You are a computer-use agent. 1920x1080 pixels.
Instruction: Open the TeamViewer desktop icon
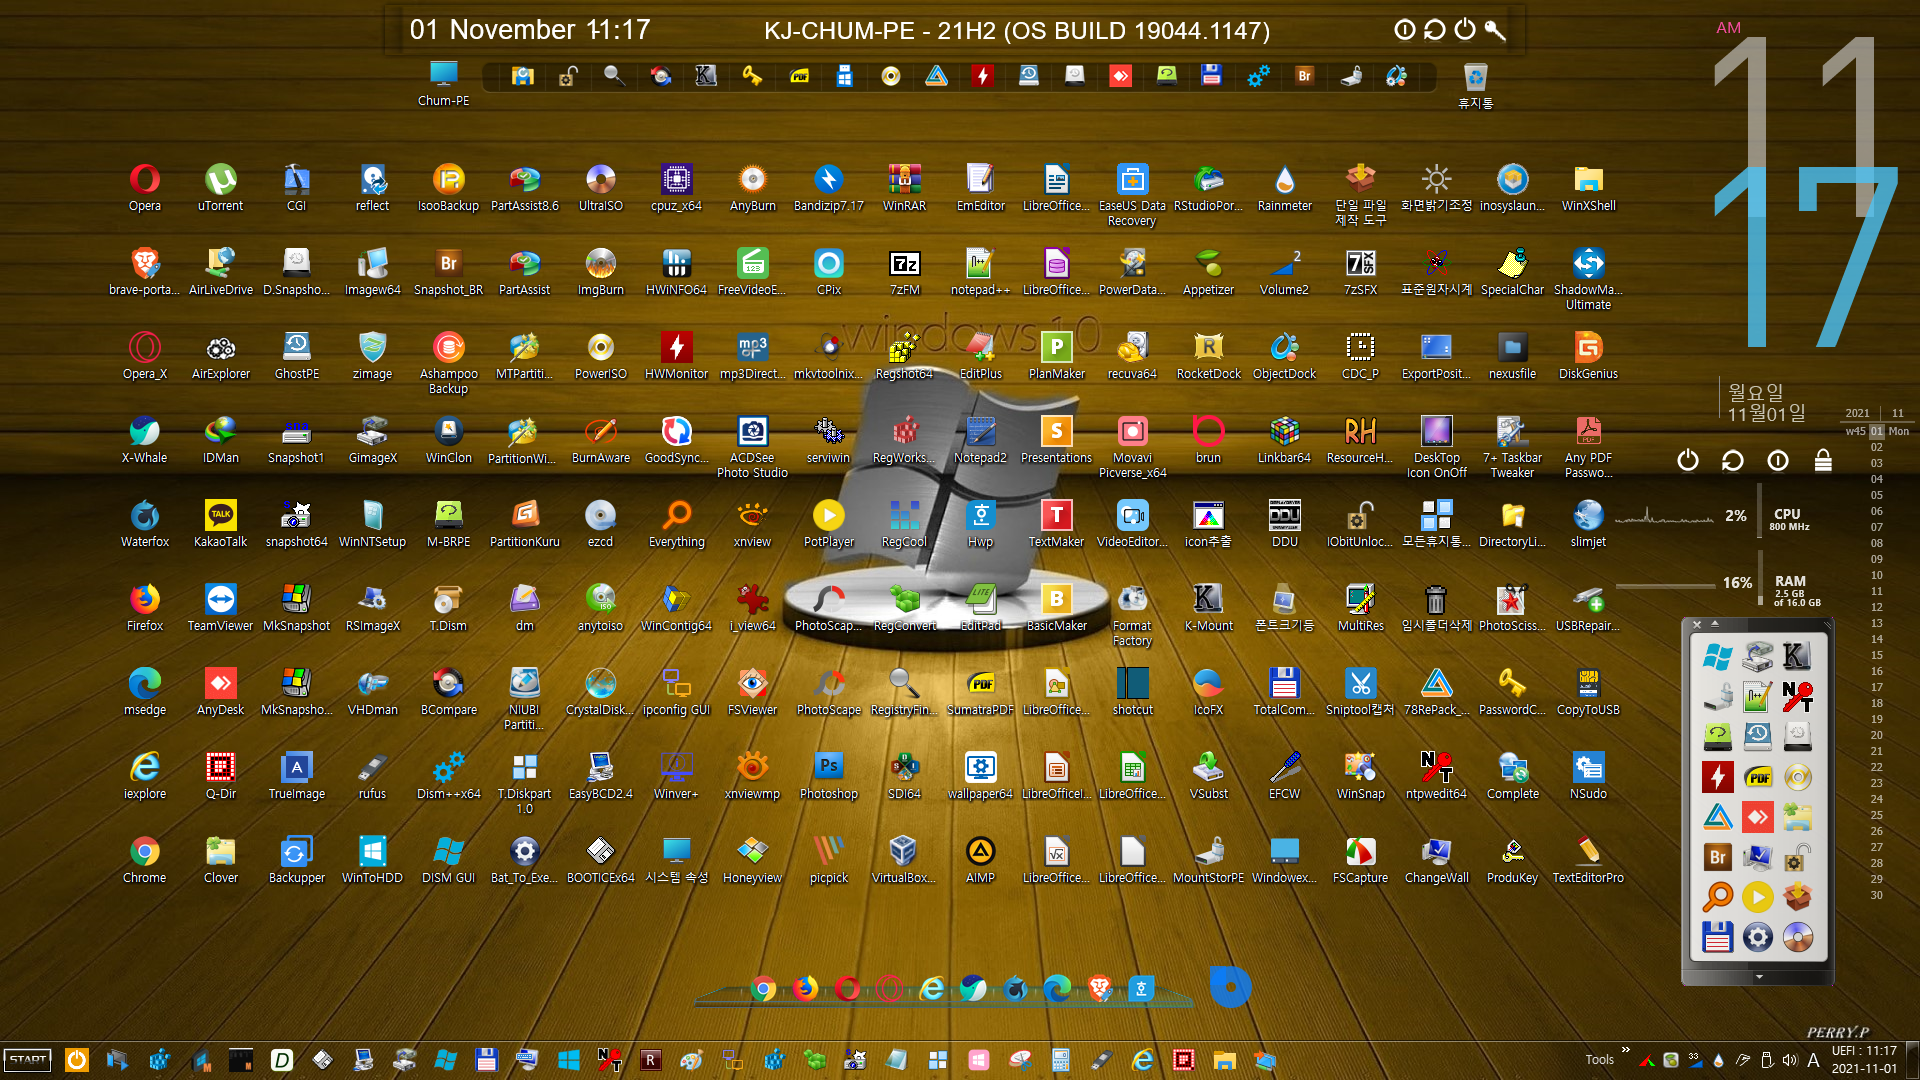(x=220, y=607)
